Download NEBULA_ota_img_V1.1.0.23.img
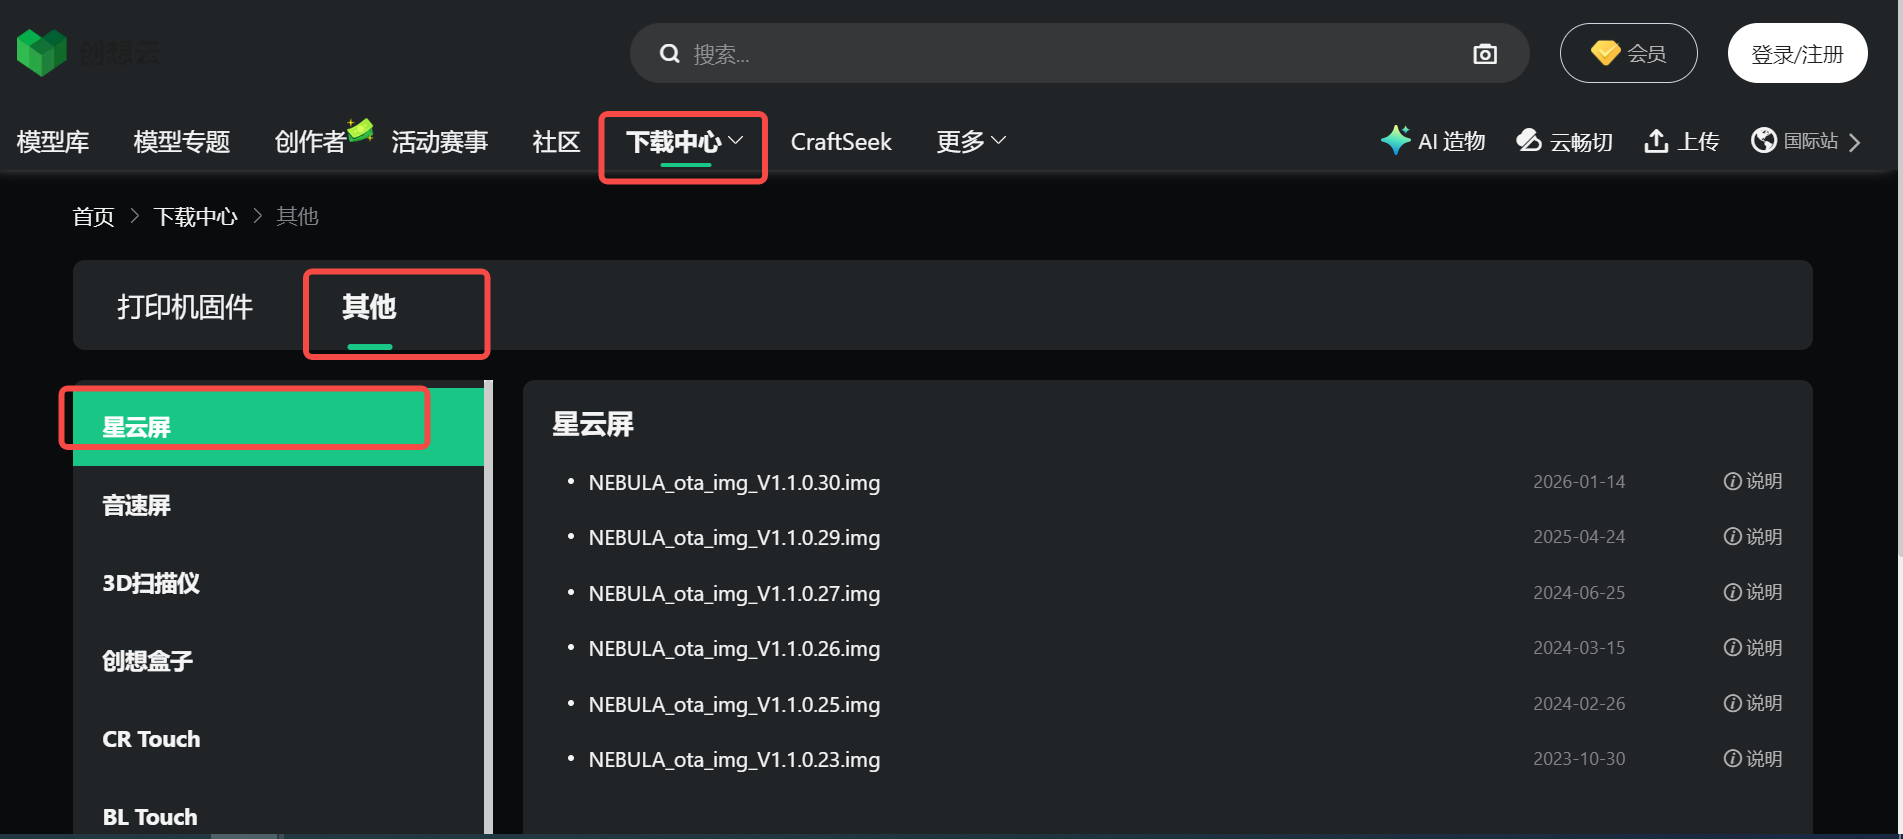The image size is (1903, 839). [734, 760]
